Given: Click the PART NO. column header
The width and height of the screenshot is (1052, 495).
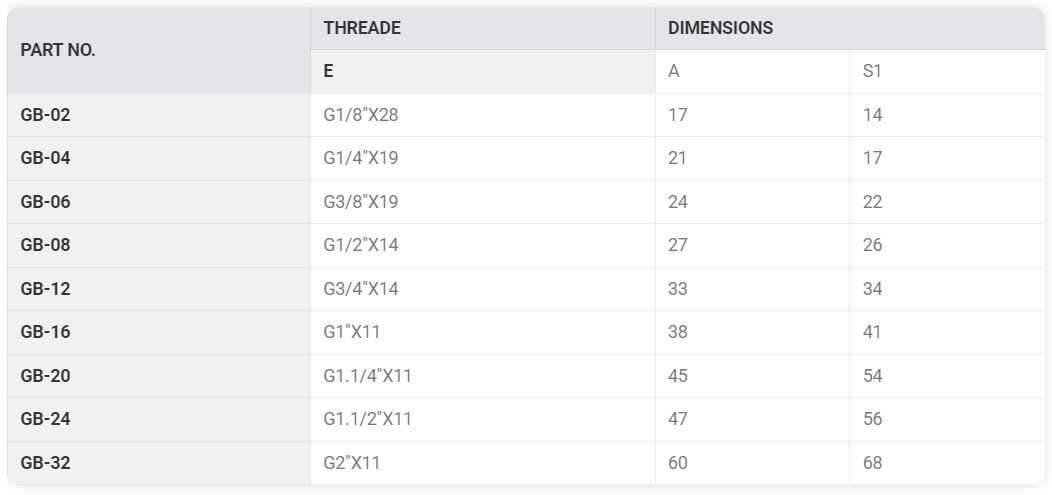Looking at the screenshot, I should 159,50.
